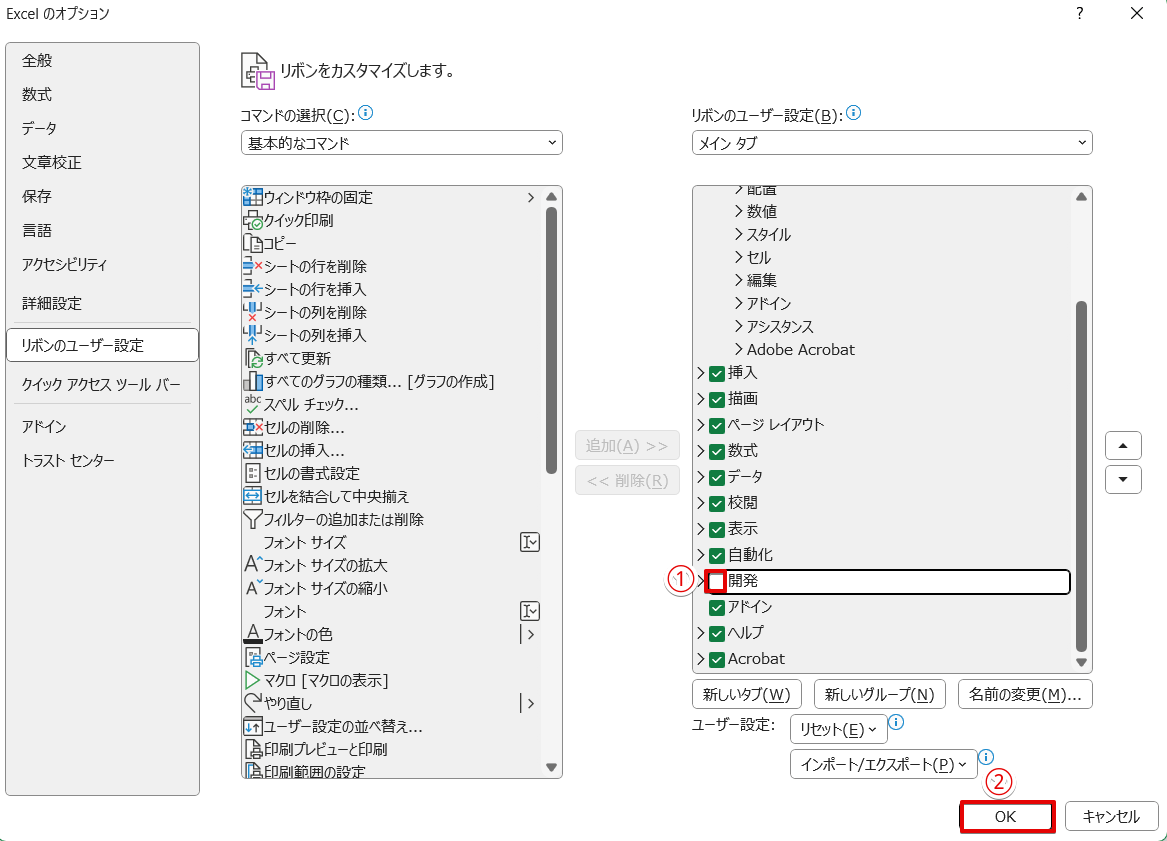
Task: Select the フォントの色 icon
Action: pyautogui.click(x=252, y=634)
